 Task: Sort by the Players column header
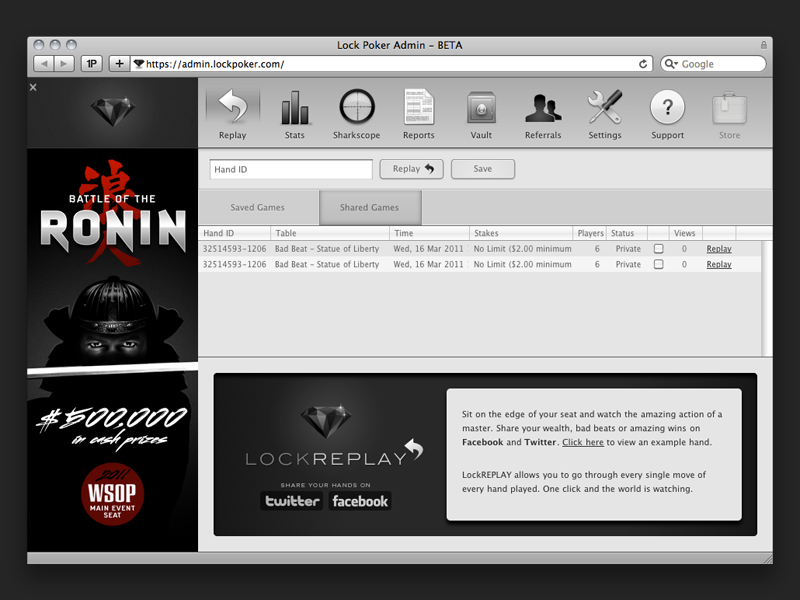pos(590,233)
